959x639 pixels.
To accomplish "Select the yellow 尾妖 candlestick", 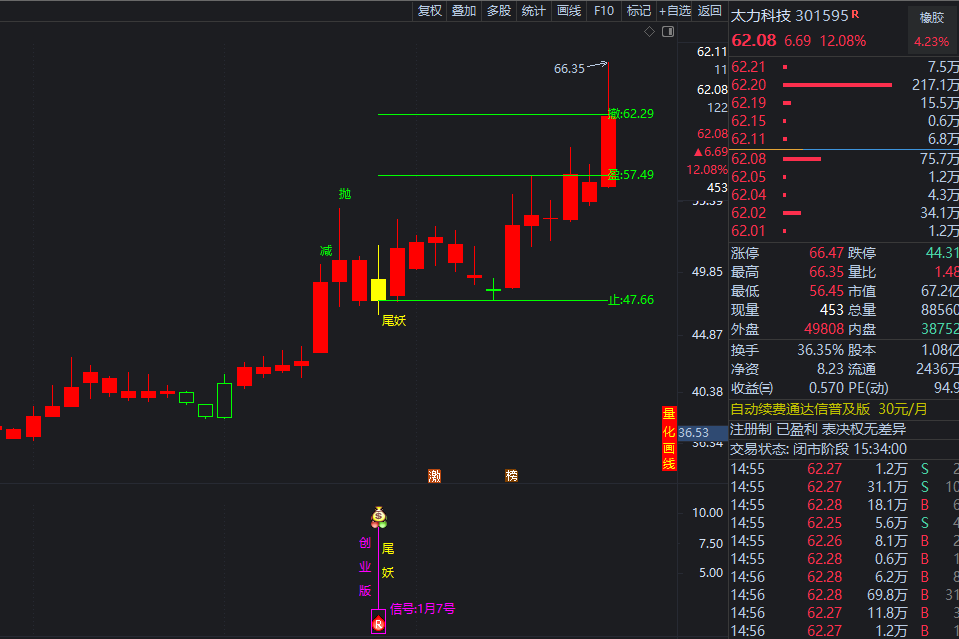I will point(378,289).
